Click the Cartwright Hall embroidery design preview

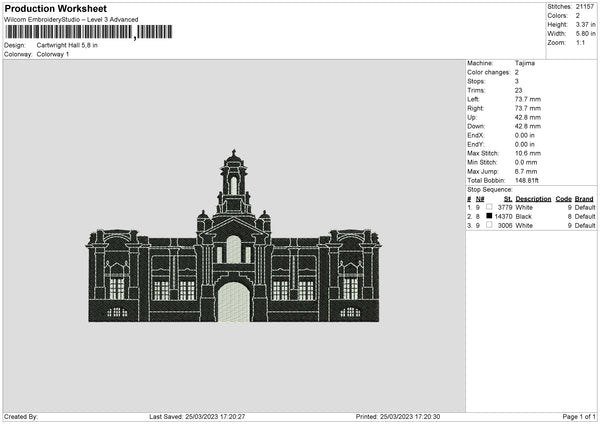[x=233, y=238]
